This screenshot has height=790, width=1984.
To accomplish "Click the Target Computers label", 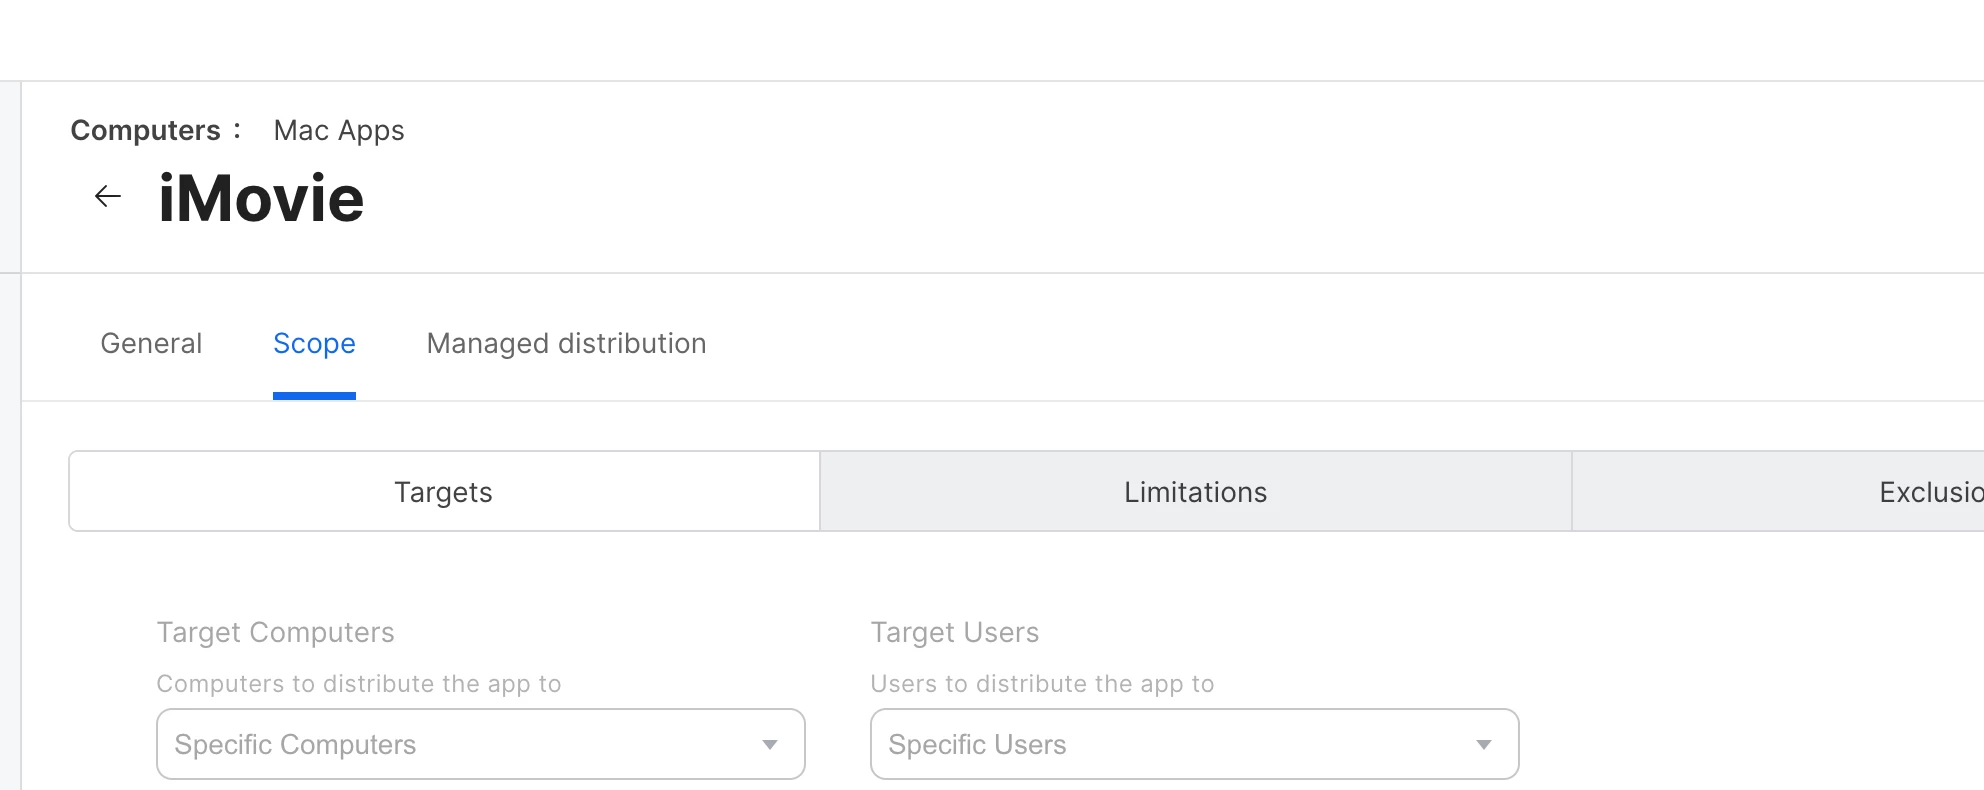I will pos(275,632).
